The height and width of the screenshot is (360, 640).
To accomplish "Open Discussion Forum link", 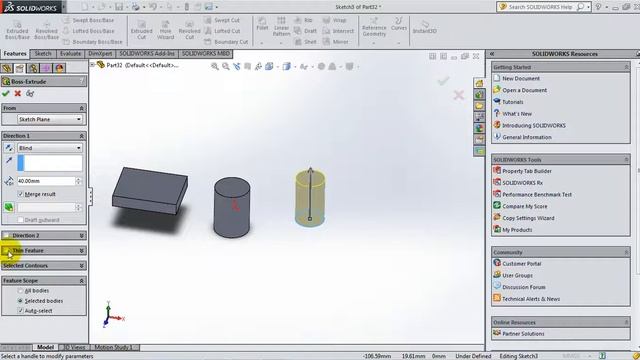I will click(524, 287).
